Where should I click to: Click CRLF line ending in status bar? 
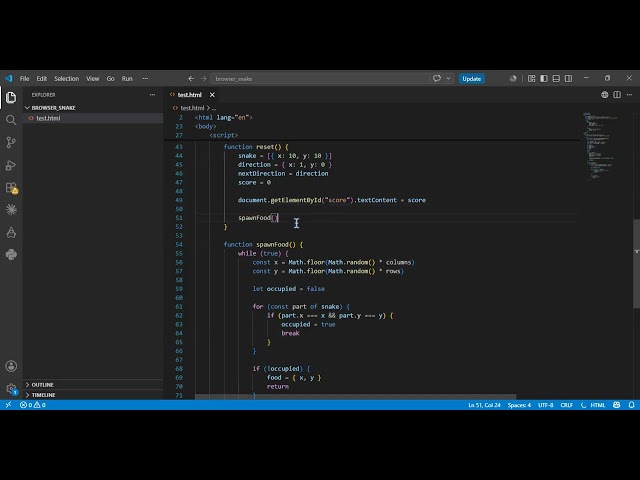(567, 405)
